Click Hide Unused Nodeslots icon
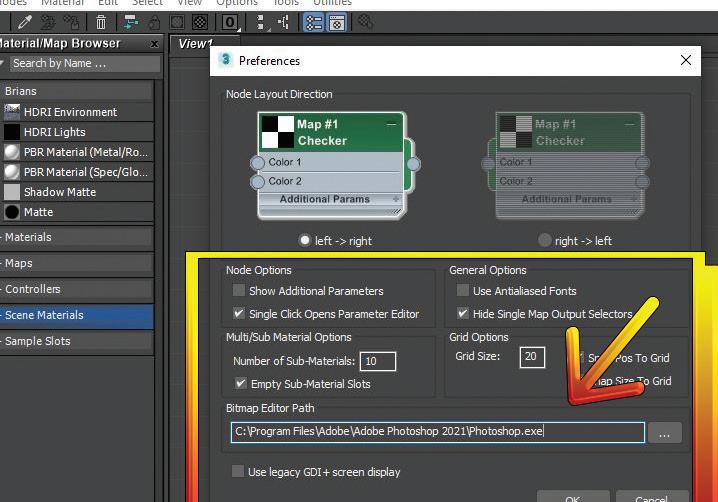Image resolution: width=718 pixels, height=502 pixels. (155, 22)
